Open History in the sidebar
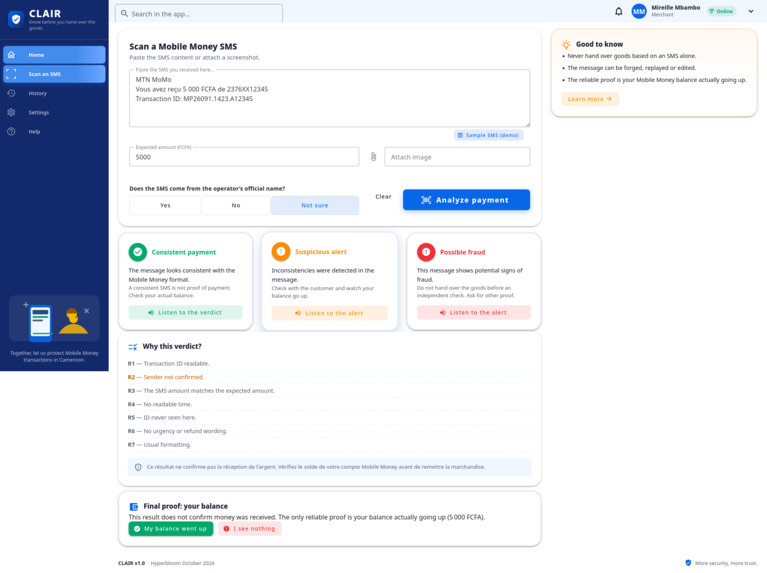The width and height of the screenshot is (767, 573). coord(54,93)
